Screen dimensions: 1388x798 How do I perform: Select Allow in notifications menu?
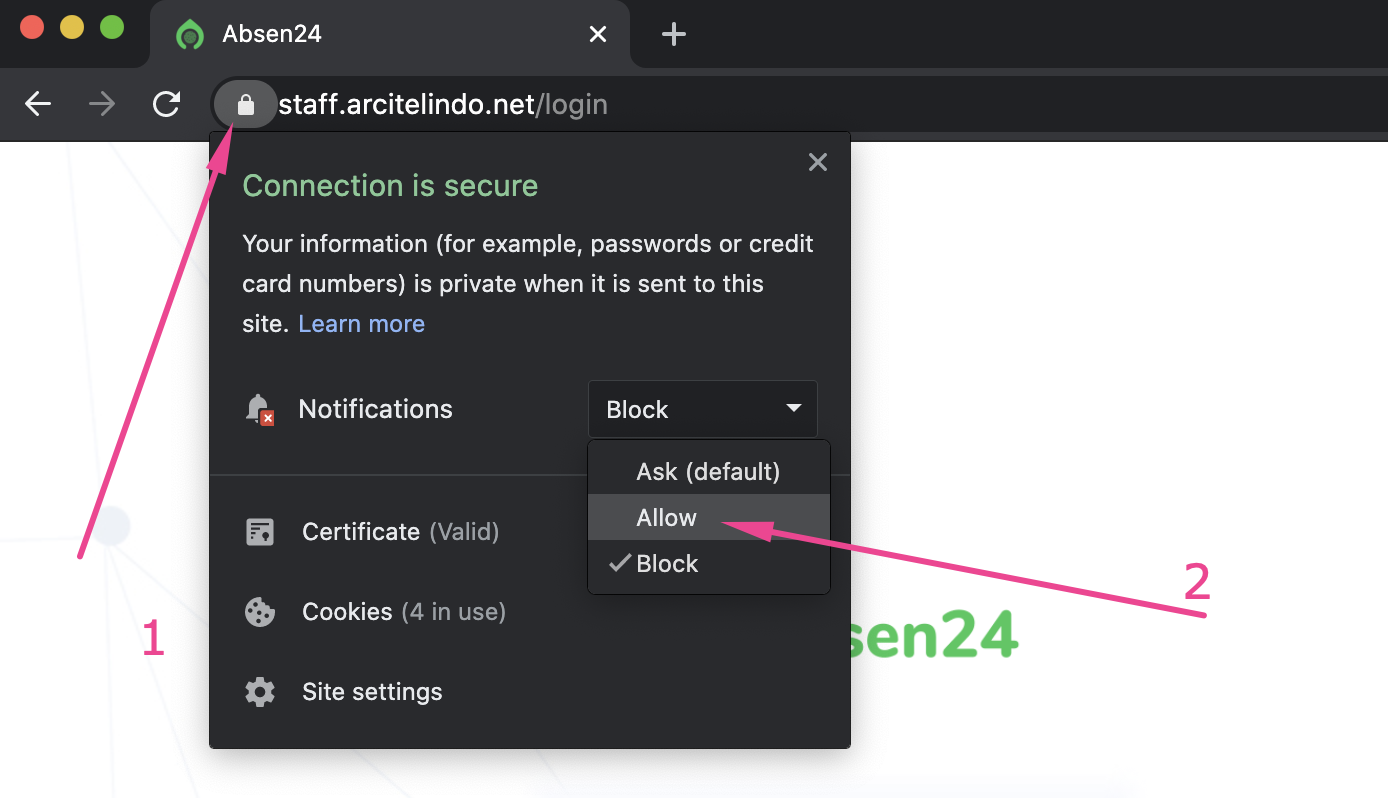667,518
